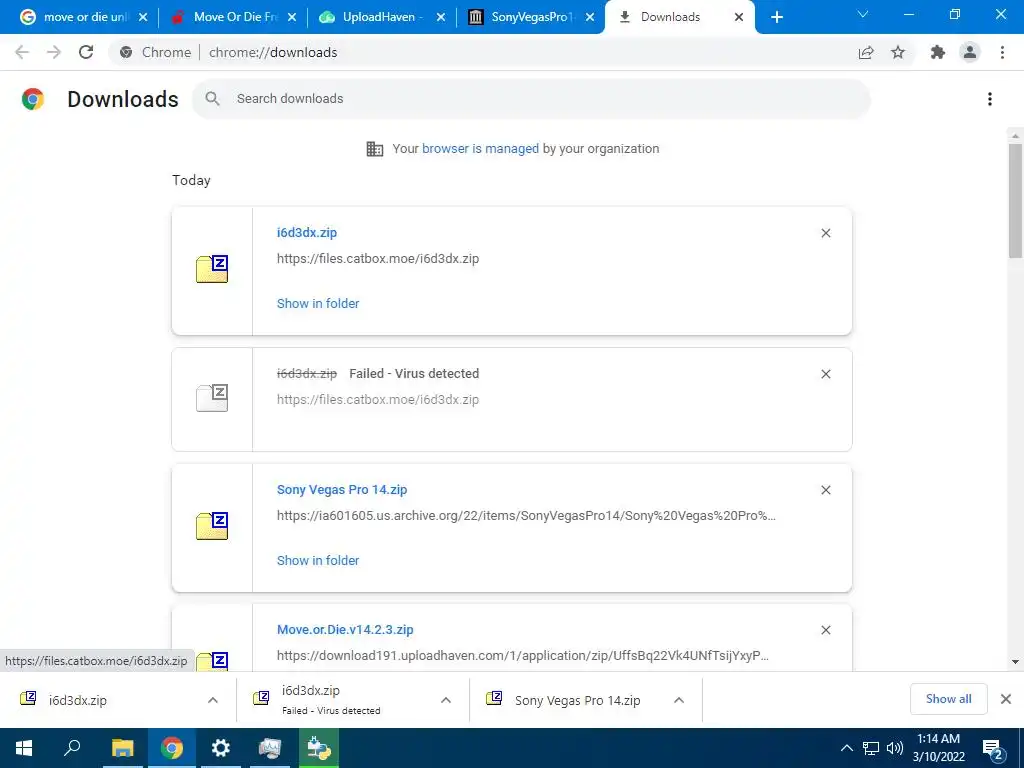Remove the failed i6d3dx.zip entry
Image resolution: width=1024 pixels, height=768 pixels.
pos(826,374)
